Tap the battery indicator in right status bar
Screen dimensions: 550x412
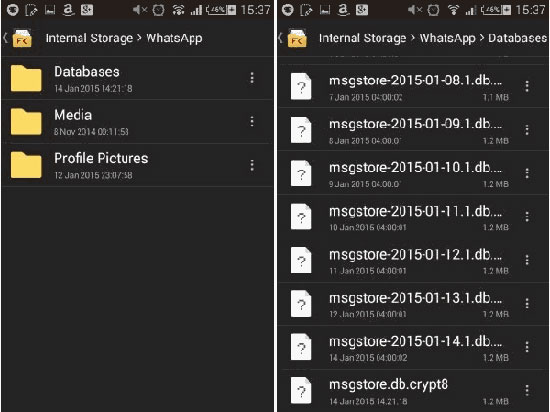(496, 10)
